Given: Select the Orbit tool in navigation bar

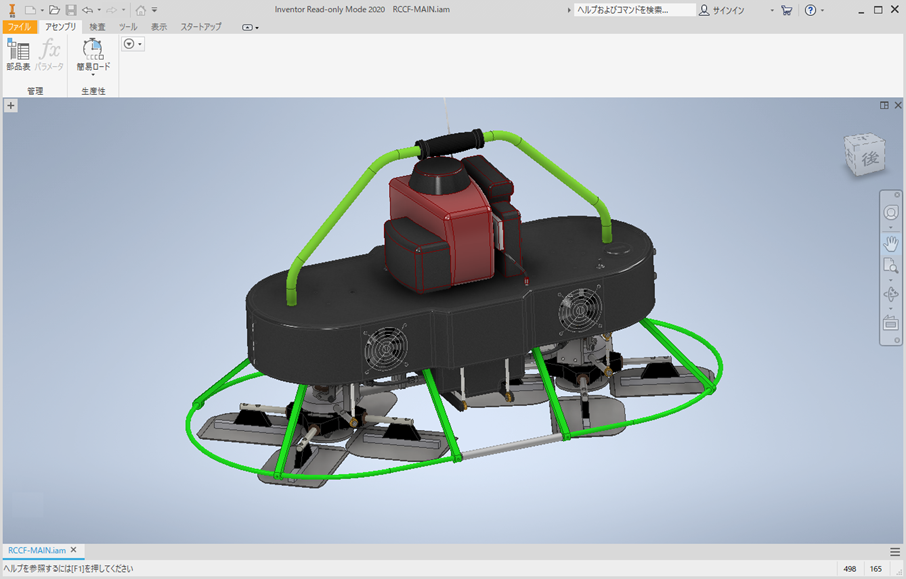Looking at the screenshot, I should [x=890, y=294].
